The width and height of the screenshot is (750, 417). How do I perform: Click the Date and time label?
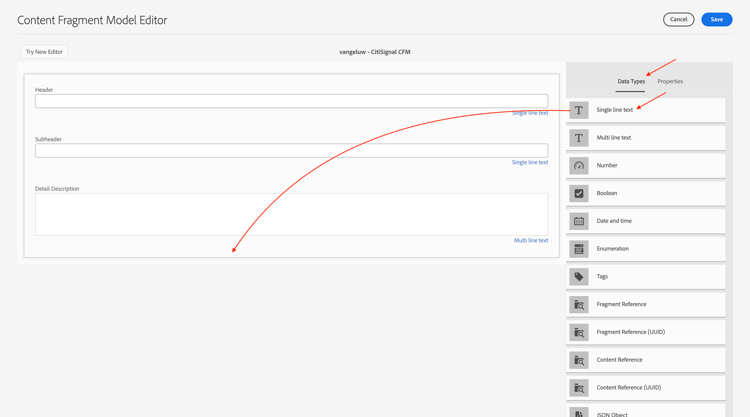point(614,221)
